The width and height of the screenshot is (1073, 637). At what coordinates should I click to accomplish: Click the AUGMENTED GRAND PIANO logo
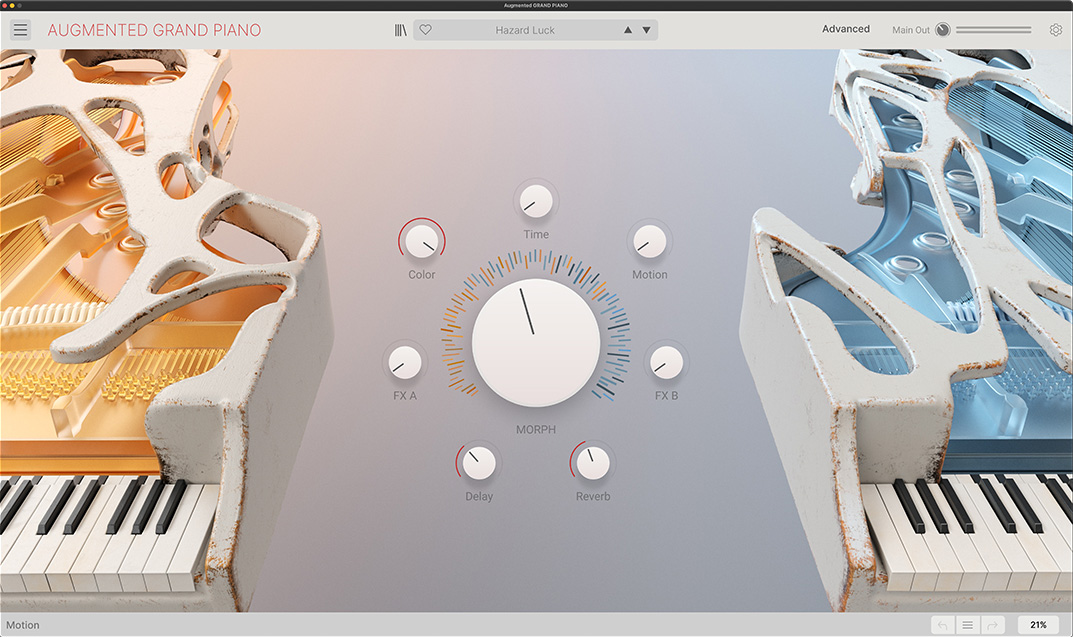coord(153,30)
